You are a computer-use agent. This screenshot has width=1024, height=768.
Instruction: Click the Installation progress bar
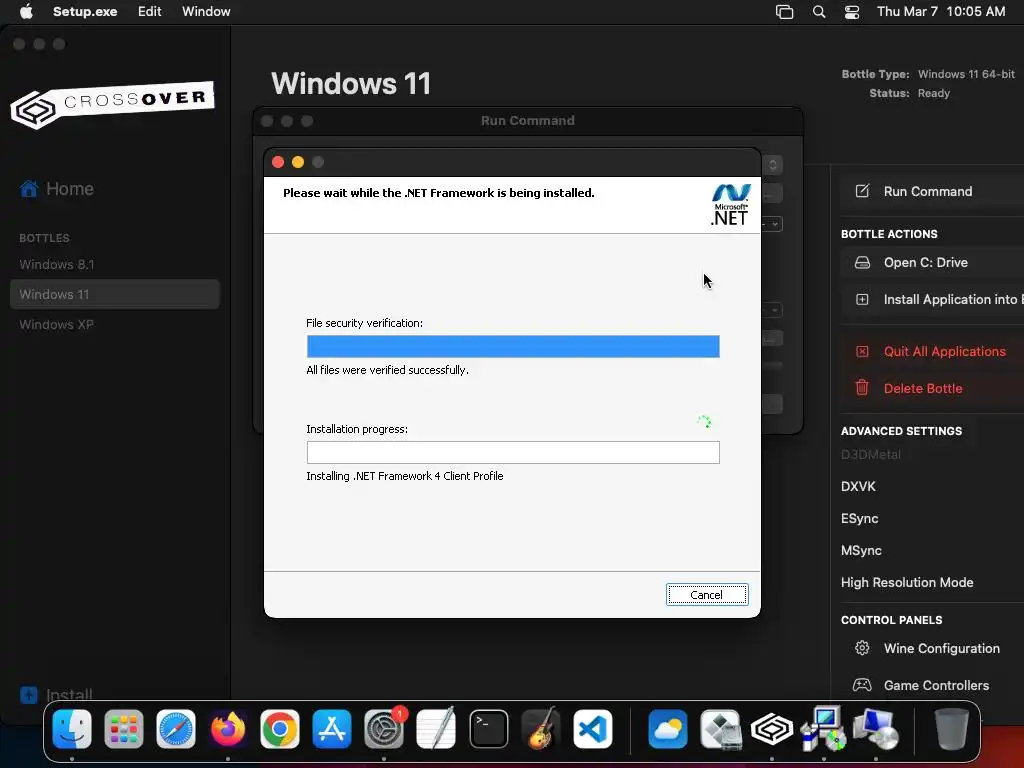[x=513, y=453]
